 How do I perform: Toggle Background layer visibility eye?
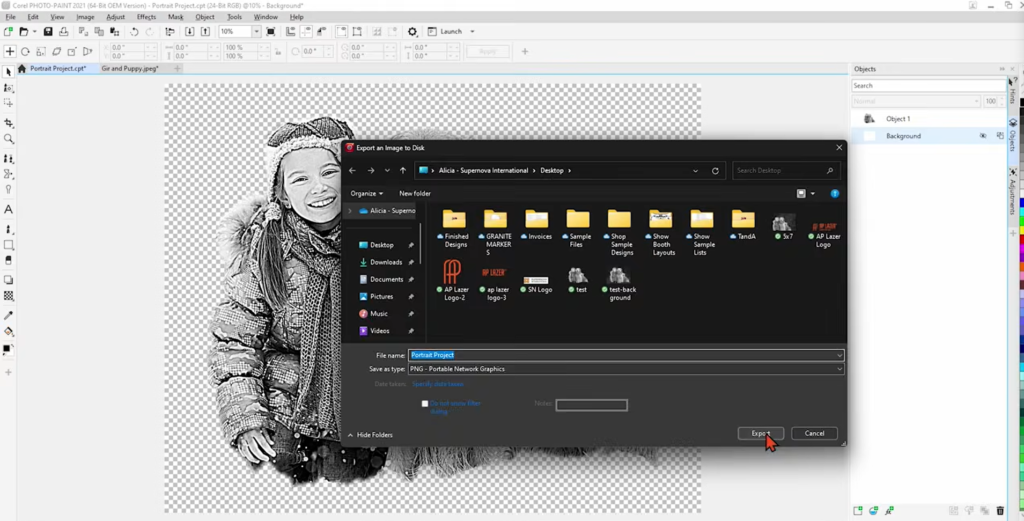tap(983, 136)
